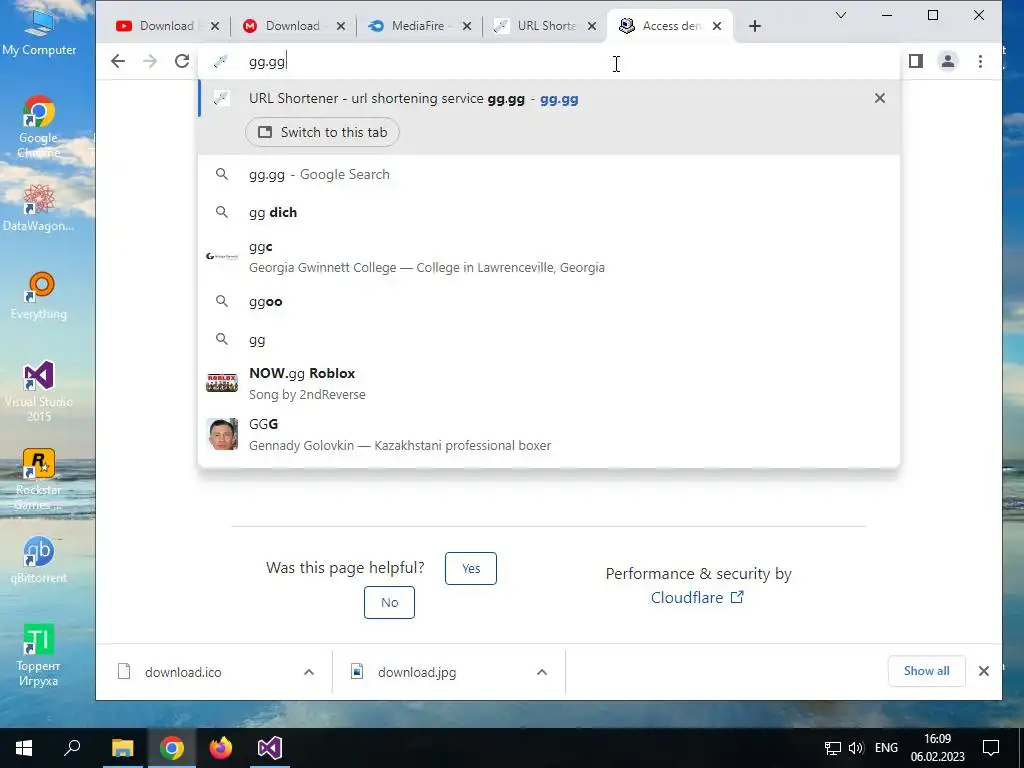
Task: Open Rockstar Games desktop shortcut
Action: [39, 480]
